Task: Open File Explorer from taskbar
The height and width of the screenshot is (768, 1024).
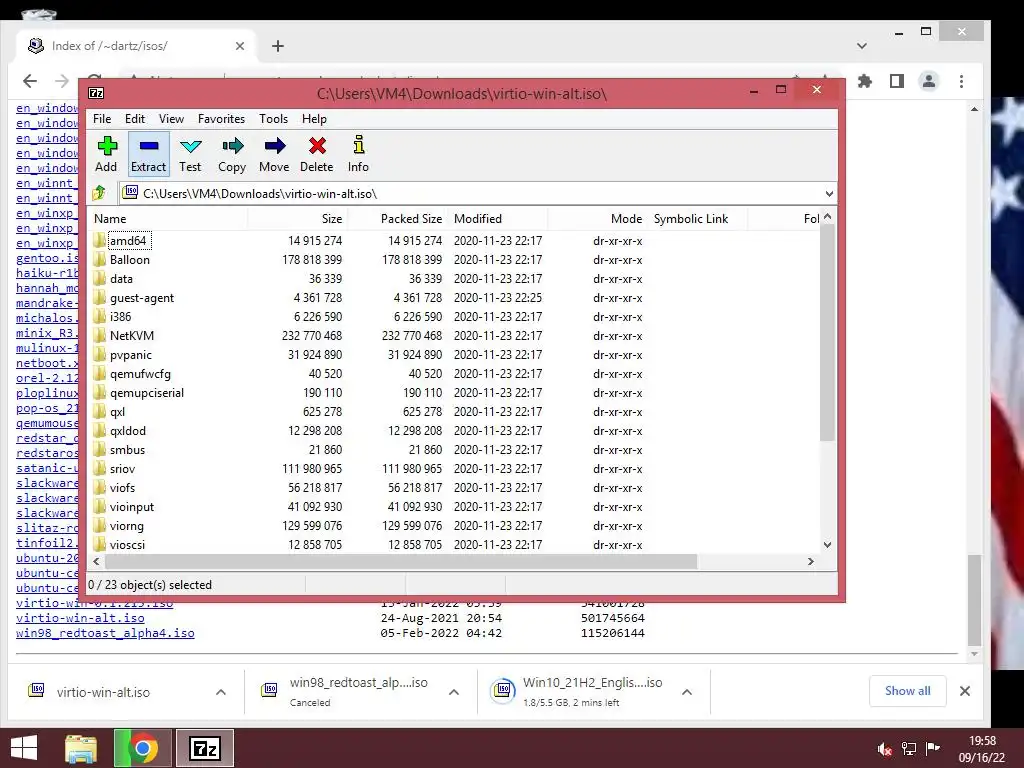Action: pyautogui.click(x=81, y=748)
